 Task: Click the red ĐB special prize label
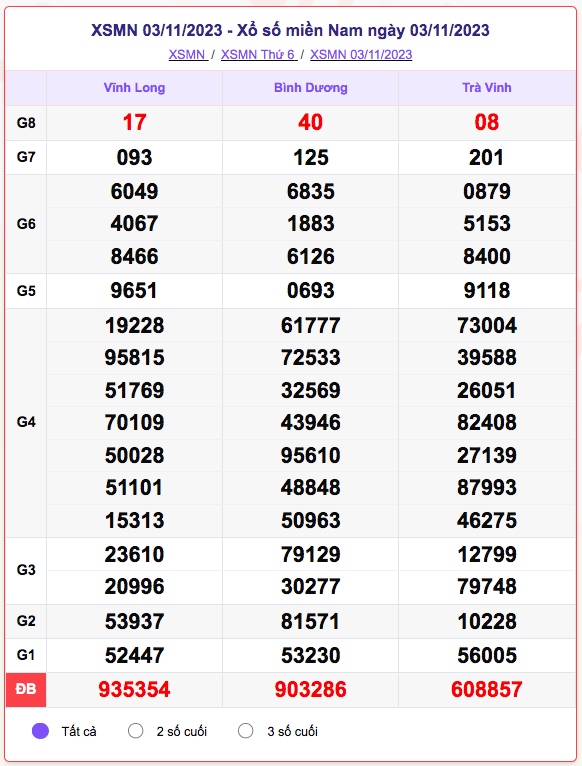26,689
